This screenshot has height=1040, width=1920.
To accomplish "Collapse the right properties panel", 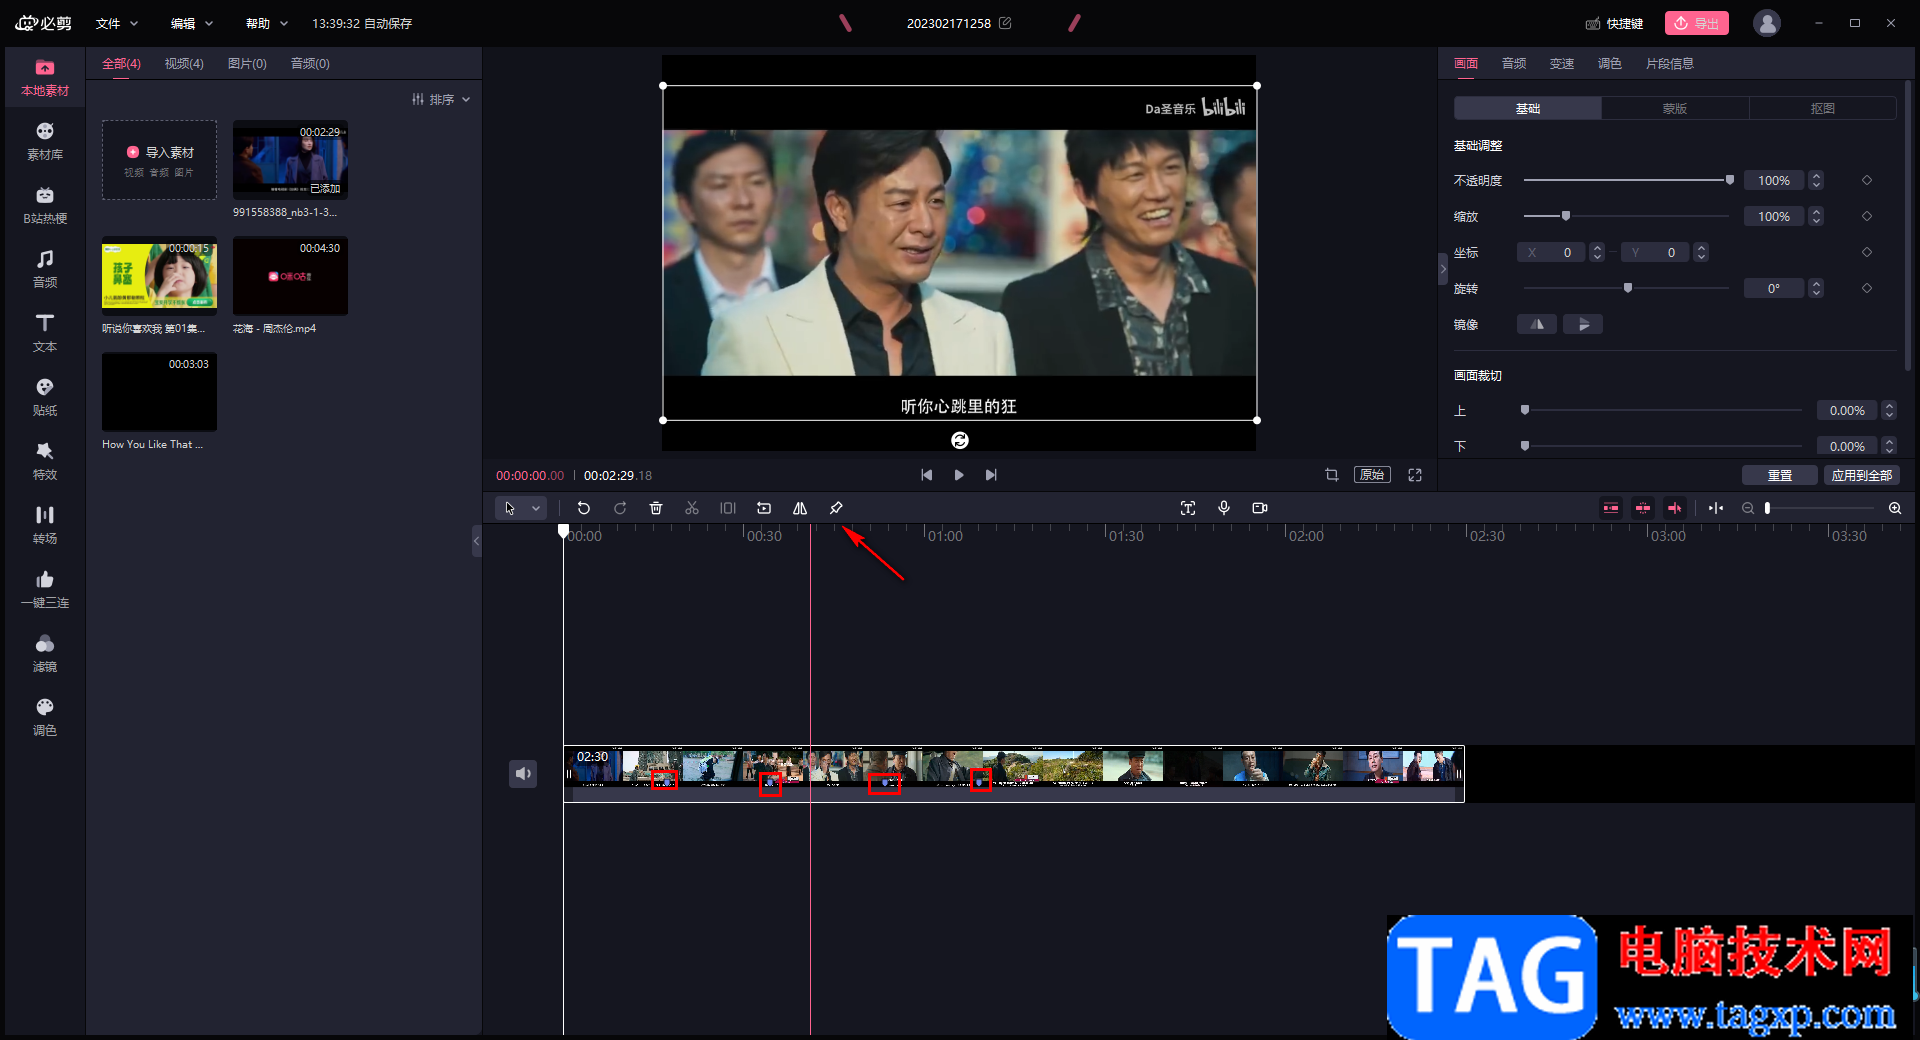I will click(1443, 268).
